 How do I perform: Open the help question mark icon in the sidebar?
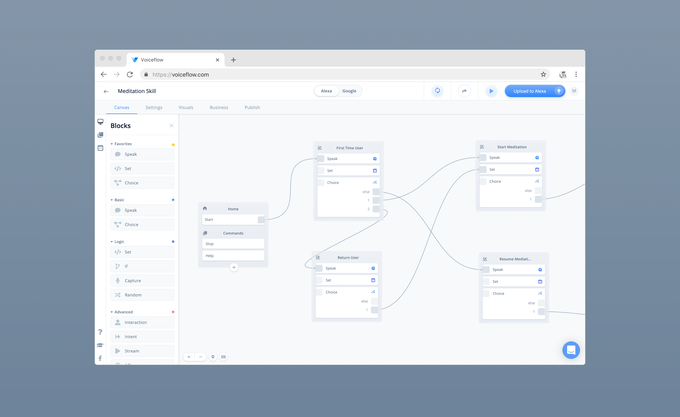100,332
